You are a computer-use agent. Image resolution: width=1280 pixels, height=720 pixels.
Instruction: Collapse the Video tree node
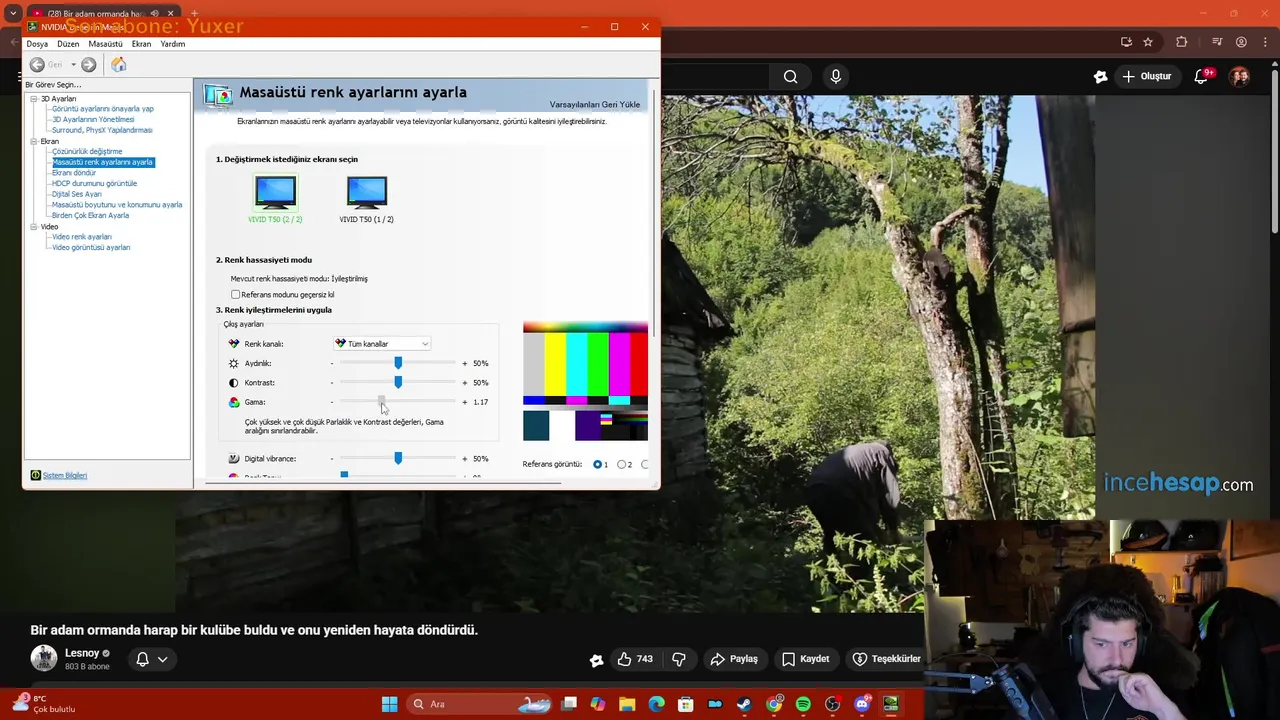[34, 227]
